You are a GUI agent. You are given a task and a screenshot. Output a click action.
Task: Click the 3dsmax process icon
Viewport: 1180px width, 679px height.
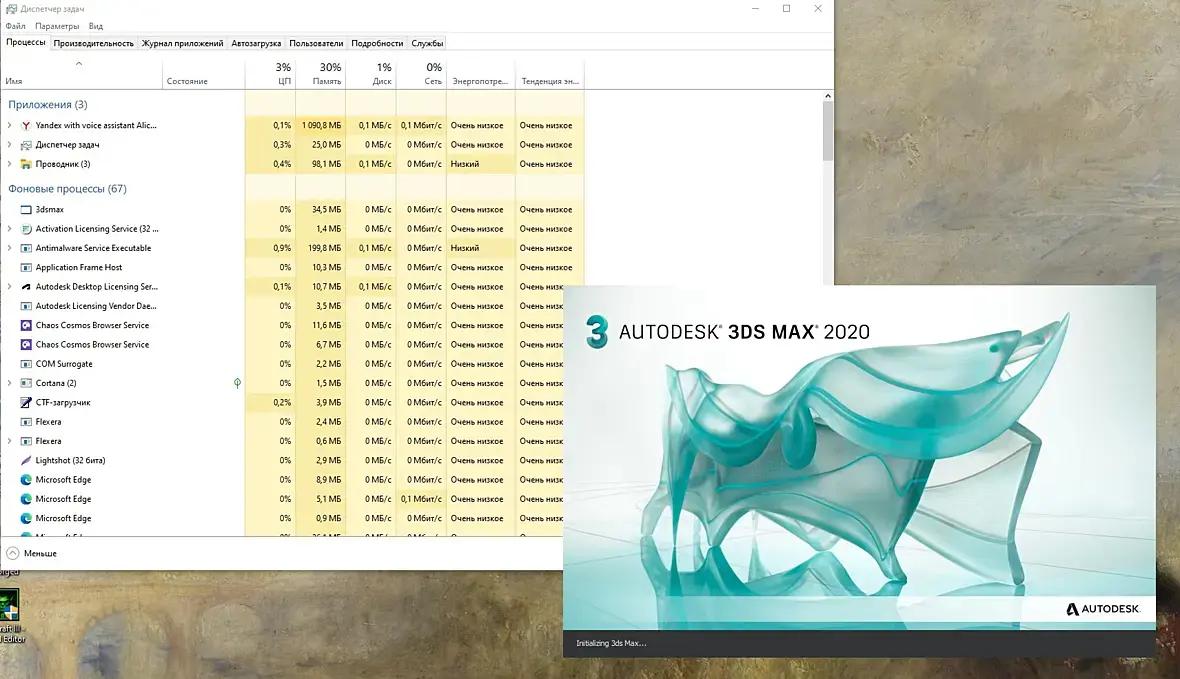26,210
